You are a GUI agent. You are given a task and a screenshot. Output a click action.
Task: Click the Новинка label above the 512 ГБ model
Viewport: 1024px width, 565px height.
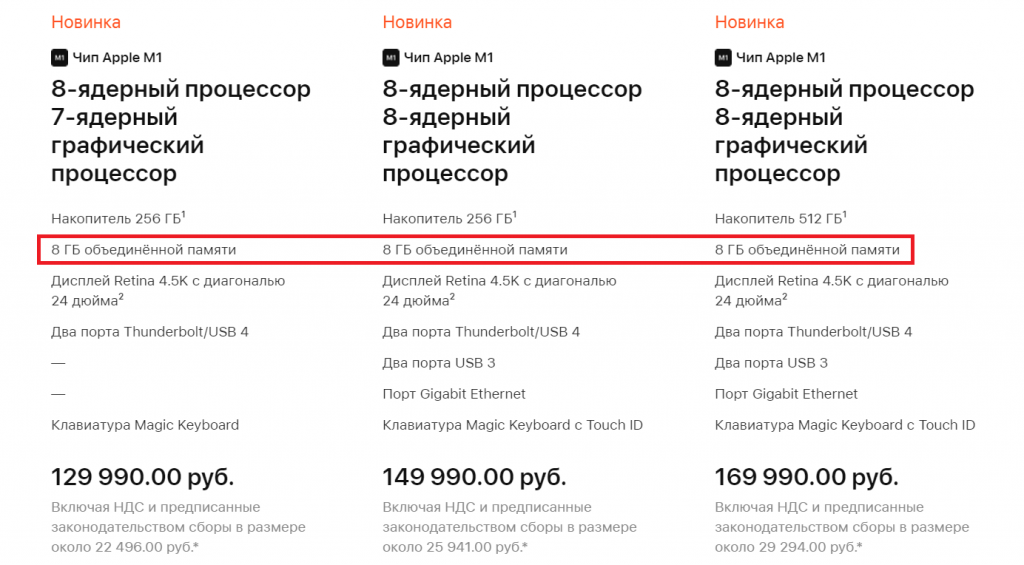click(x=749, y=22)
